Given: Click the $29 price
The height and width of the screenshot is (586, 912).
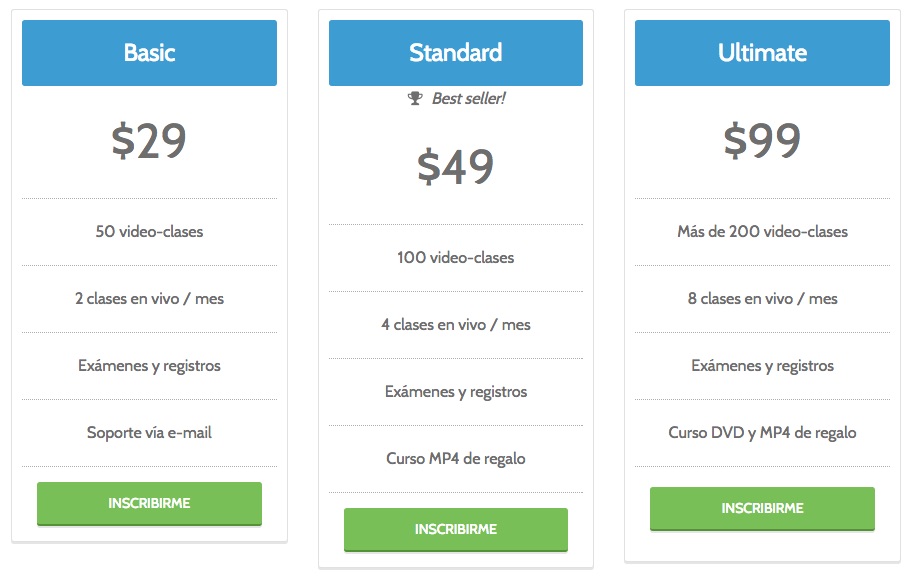Looking at the screenshot, I should click(149, 141).
